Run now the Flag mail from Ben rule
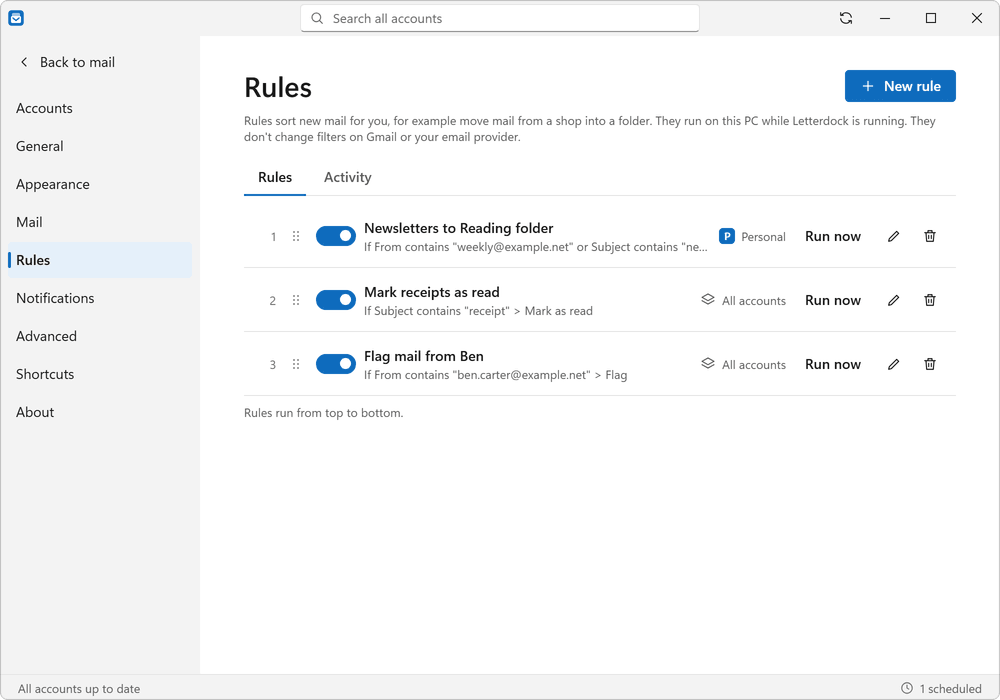The image size is (1000, 700). tap(833, 364)
